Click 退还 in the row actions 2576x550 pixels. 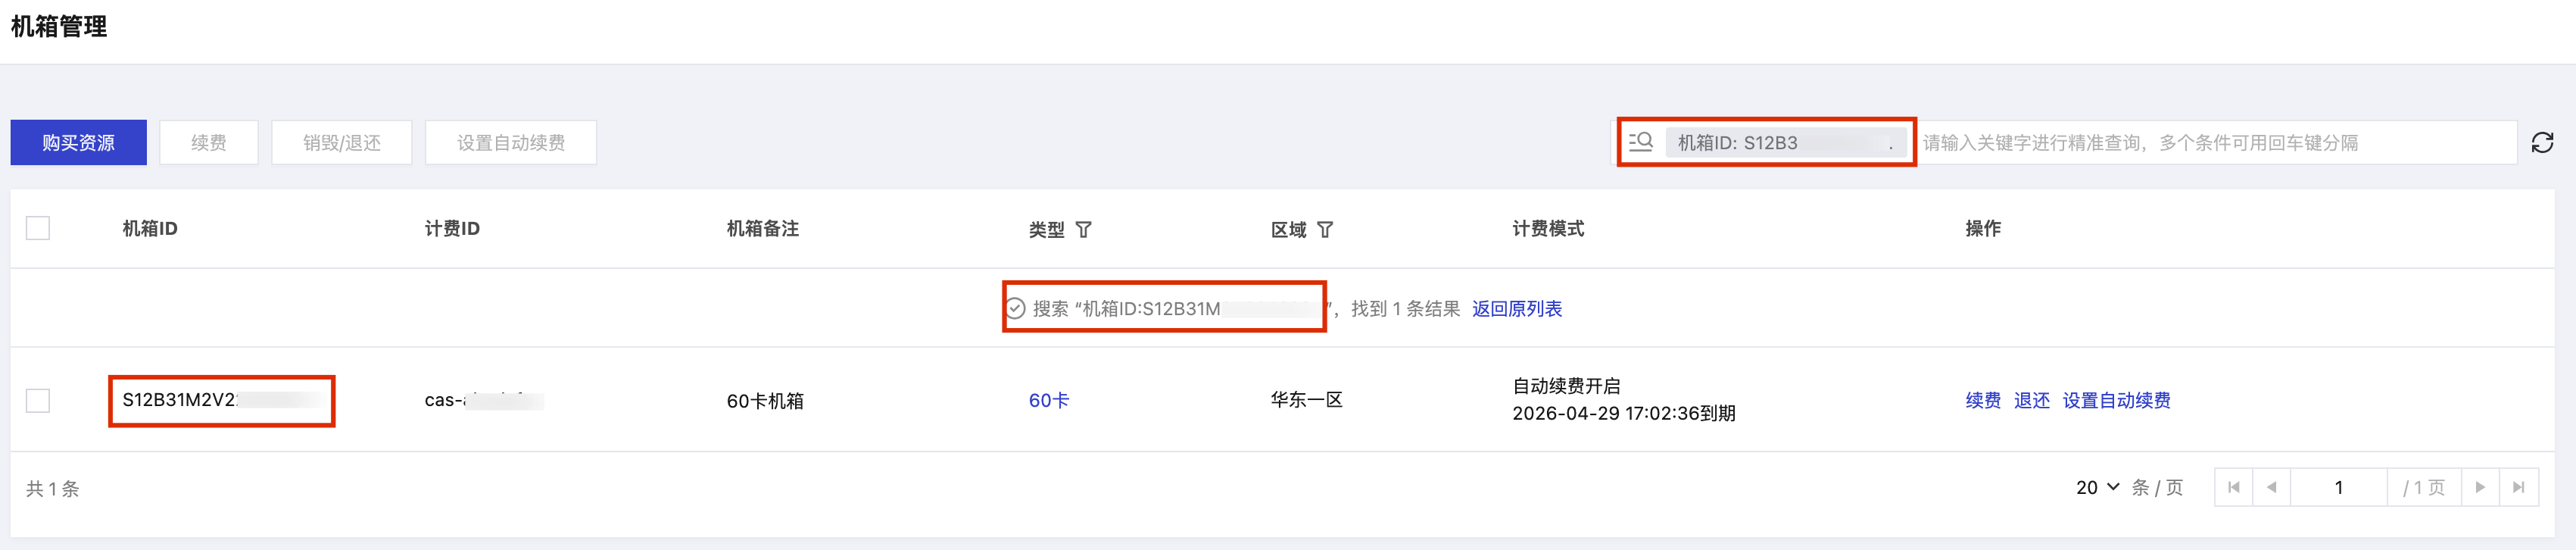pyautogui.click(x=2031, y=400)
